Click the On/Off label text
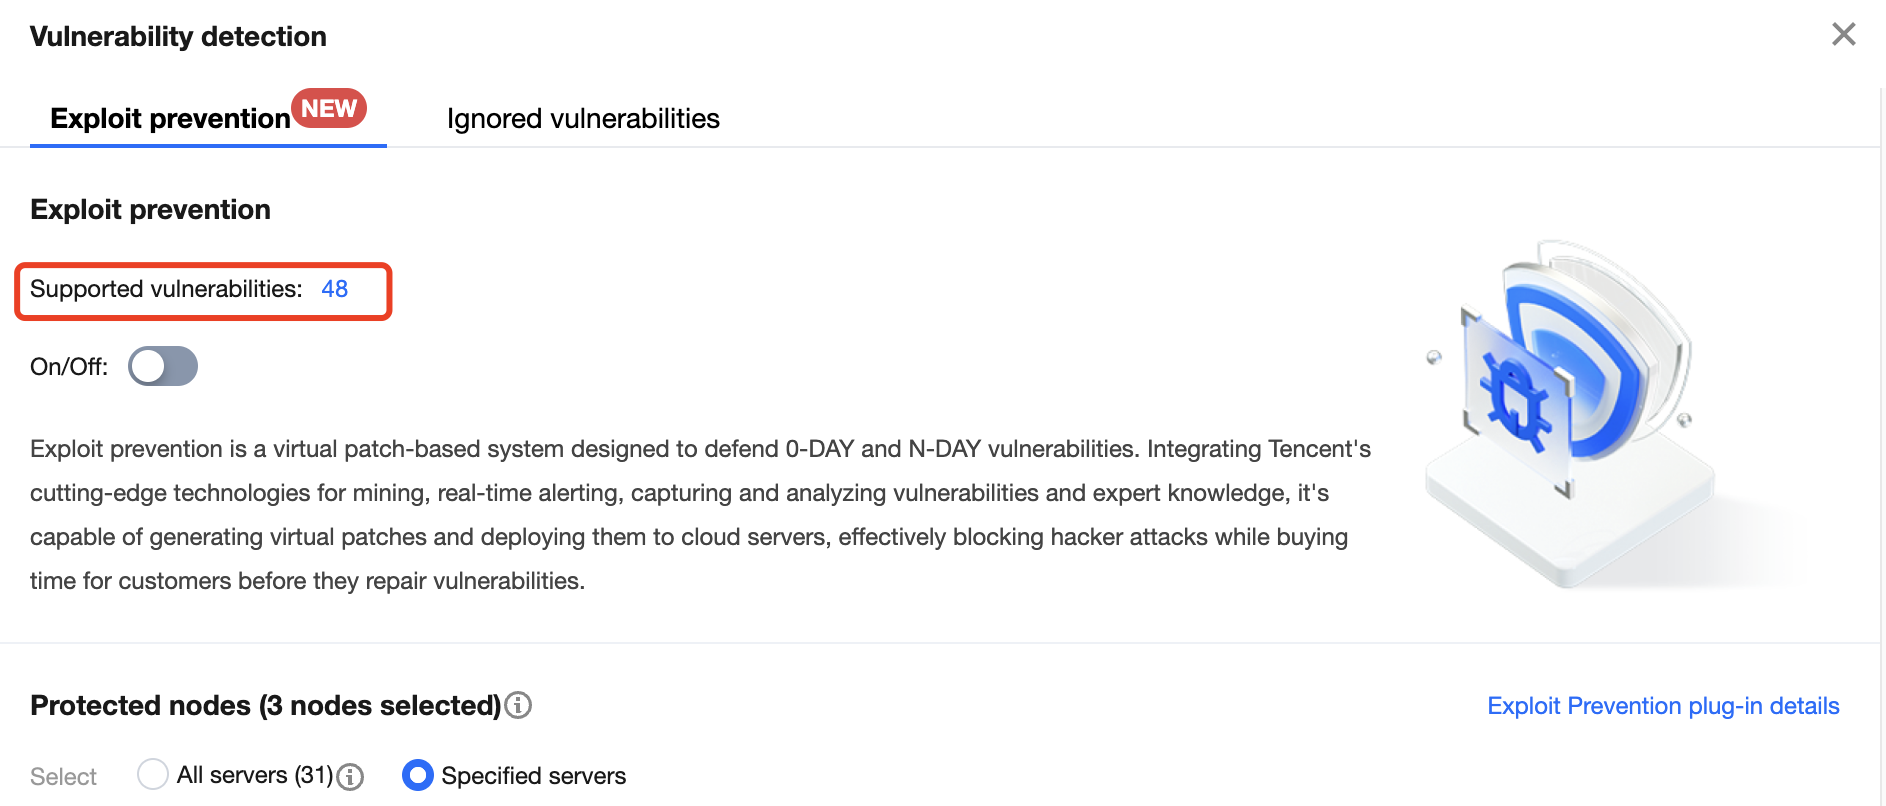The image size is (1886, 806). (x=69, y=367)
